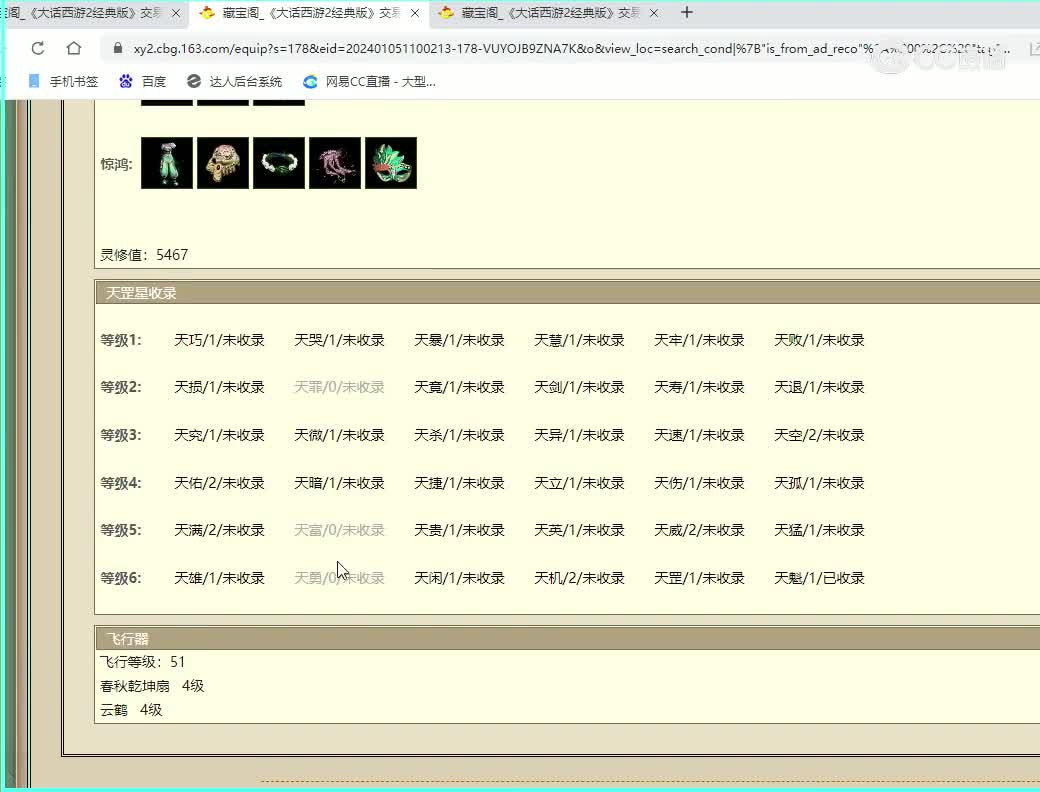Click the 天退/1/未收录 entry
The height and width of the screenshot is (792, 1040).
point(819,387)
